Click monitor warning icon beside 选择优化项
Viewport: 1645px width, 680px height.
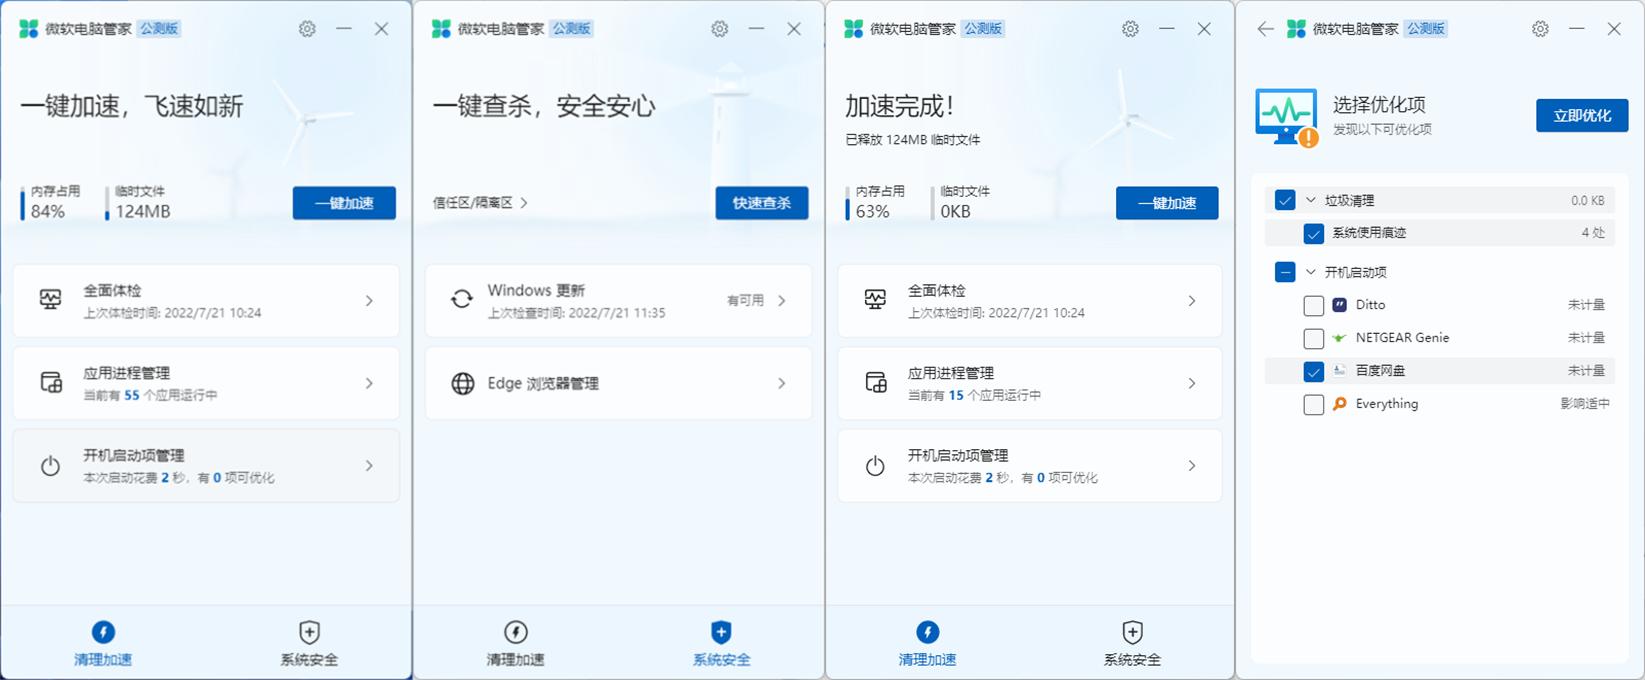click(x=1287, y=117)
